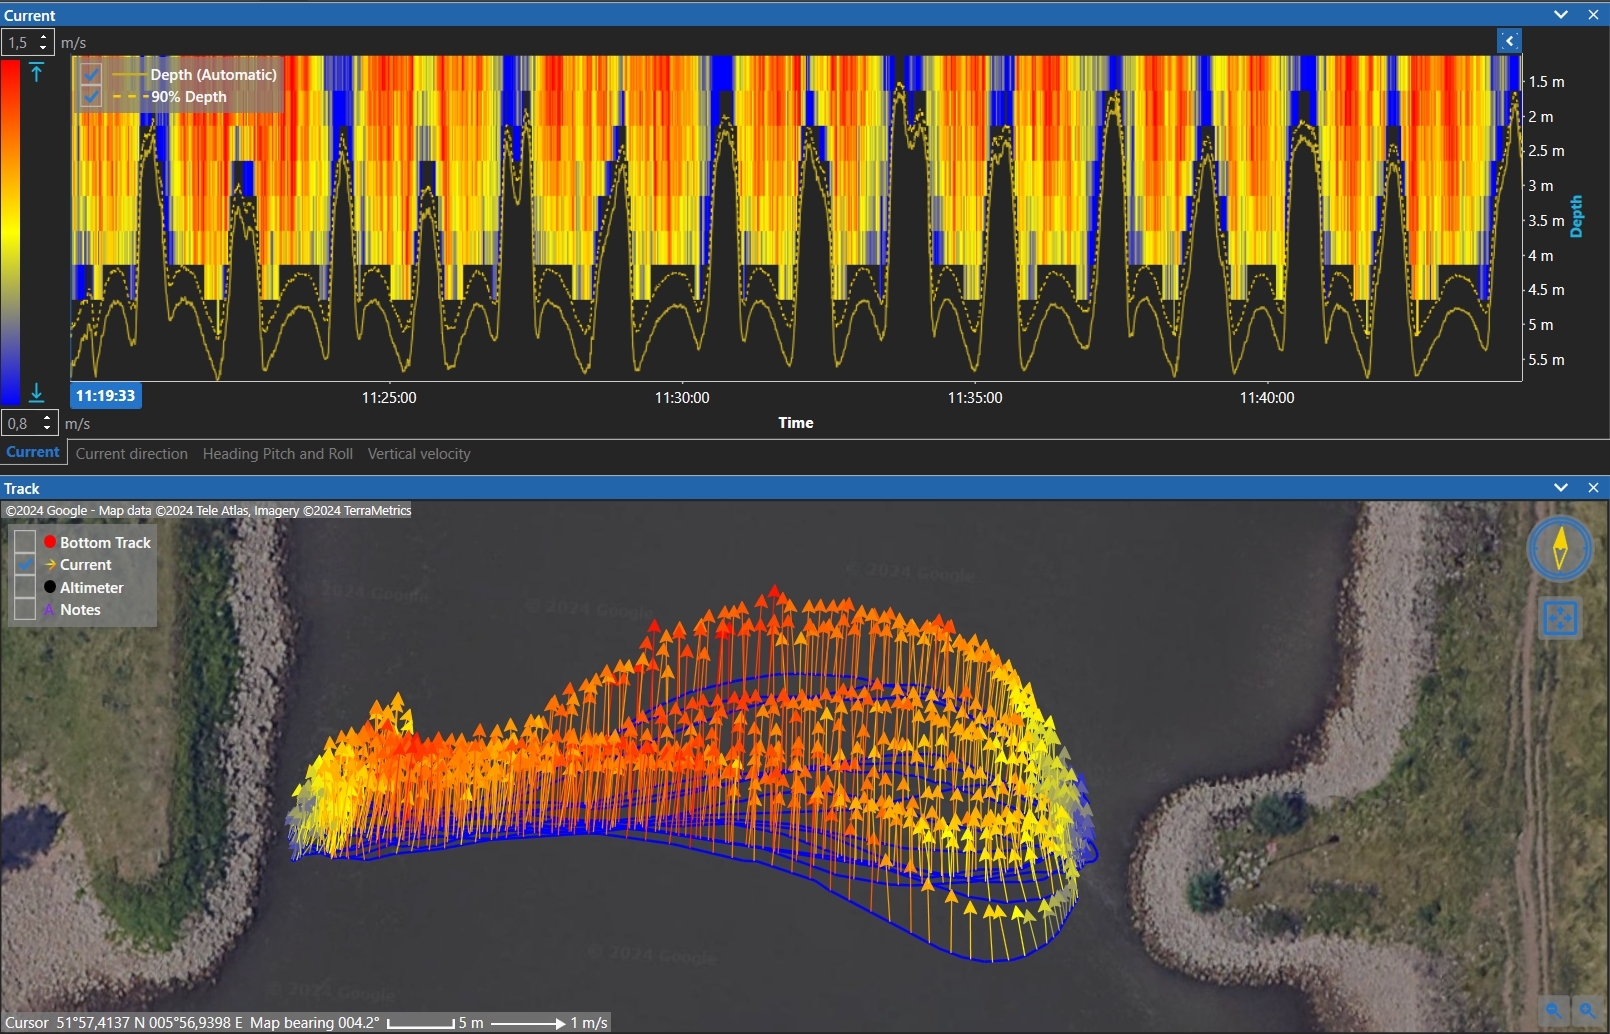Screen dimensions: 1610x1034
Task: Click the cursor coordinates field in the status bar
Action: tap(150, 1022)
